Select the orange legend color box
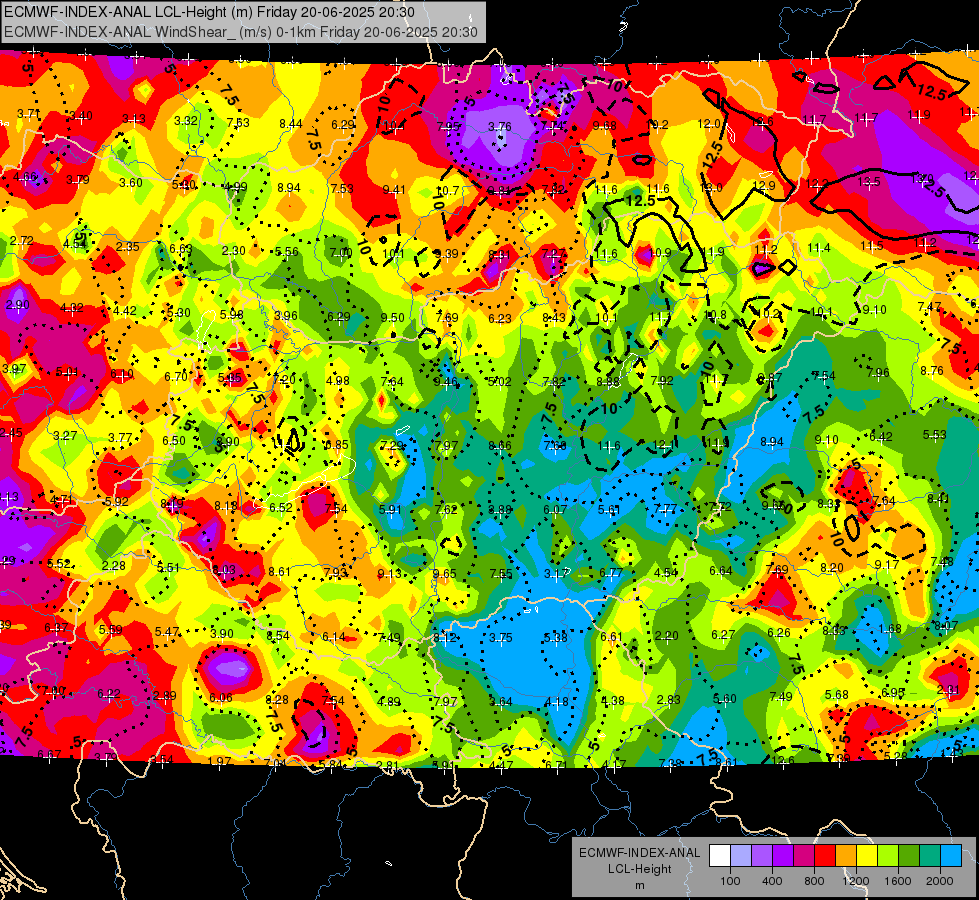979x900 pixels. [x=846, y=856]
